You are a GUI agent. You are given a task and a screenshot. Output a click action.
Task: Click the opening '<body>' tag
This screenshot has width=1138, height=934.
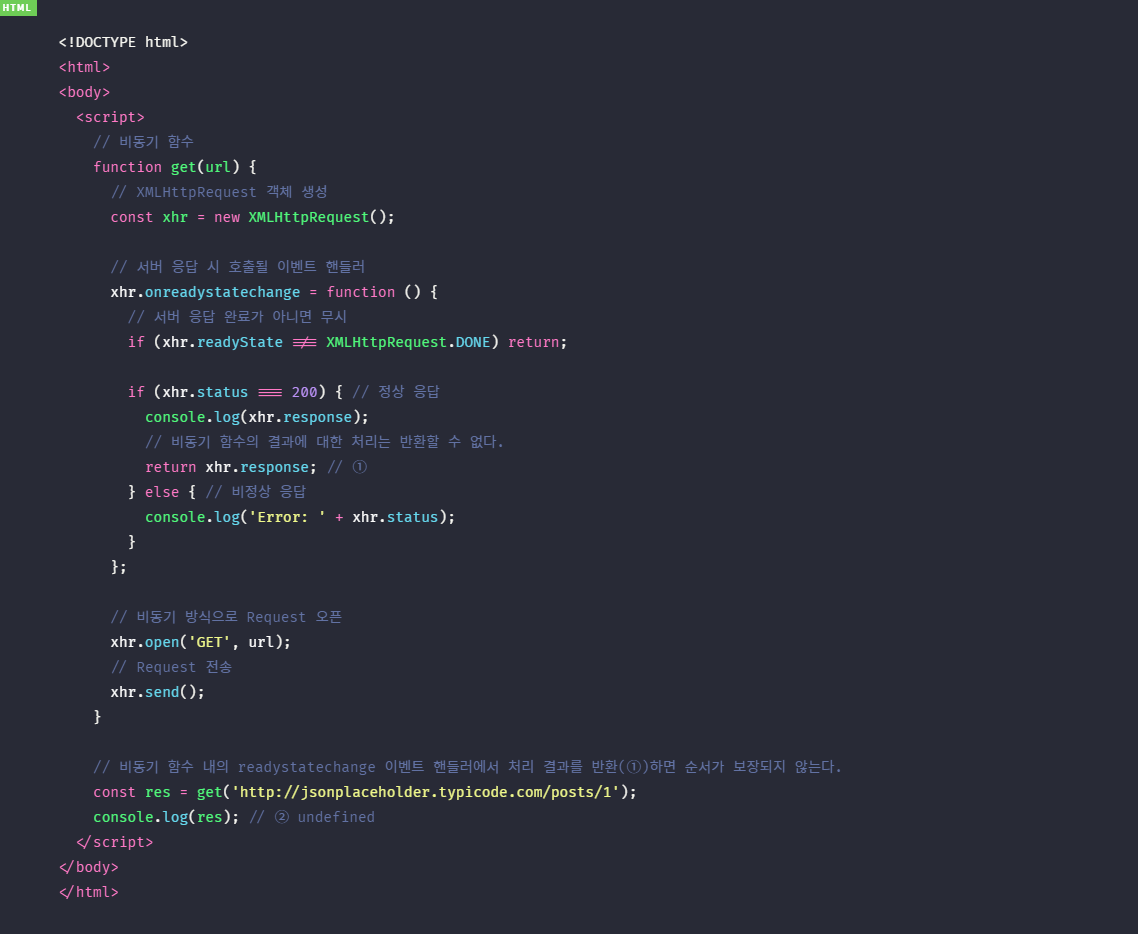click(x=84, y=92)
